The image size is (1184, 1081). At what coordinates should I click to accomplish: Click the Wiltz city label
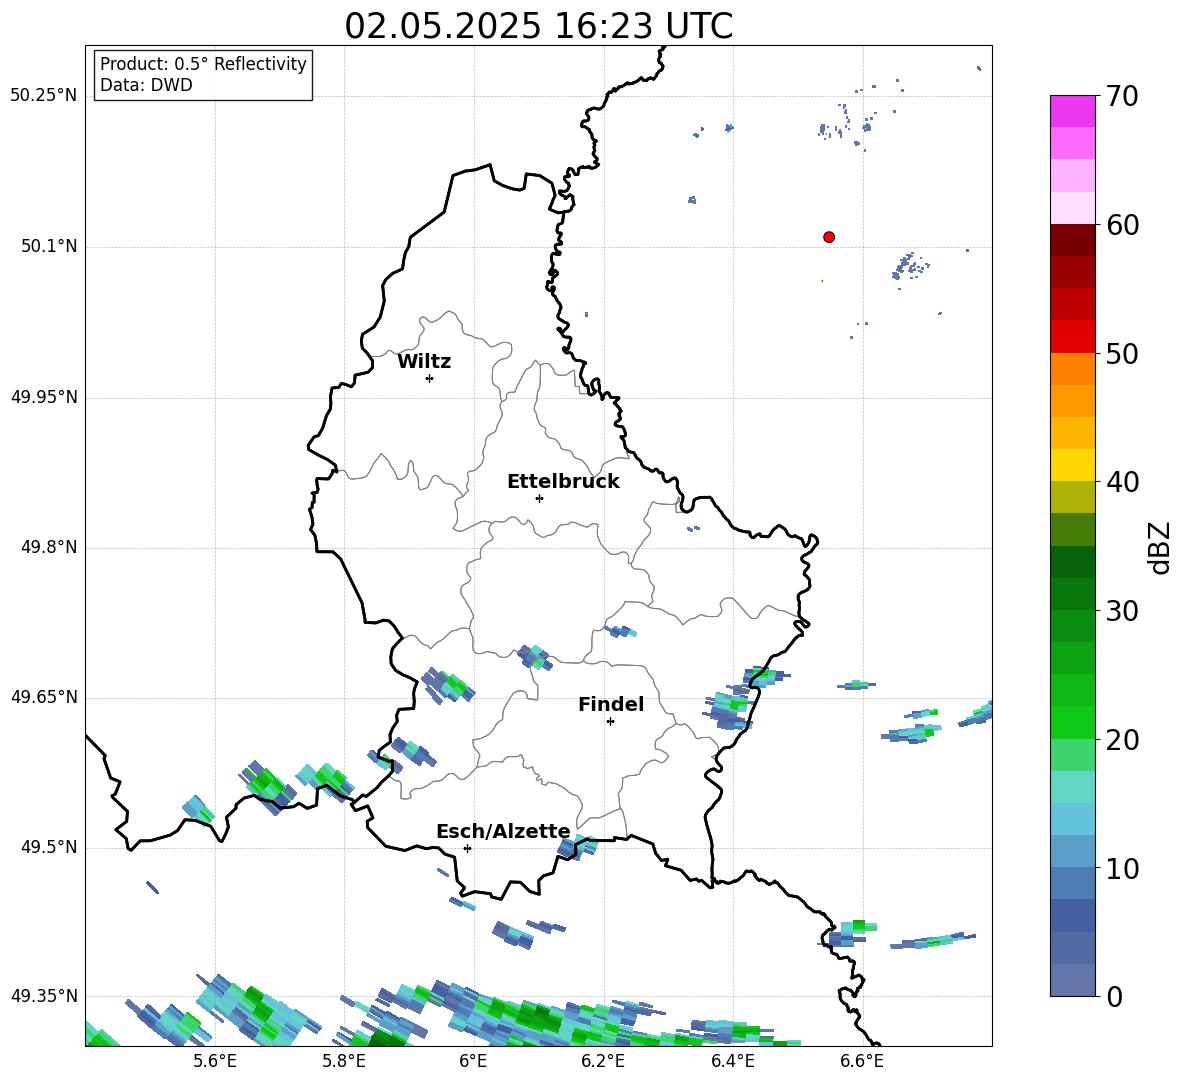click(x=424, y=362)
